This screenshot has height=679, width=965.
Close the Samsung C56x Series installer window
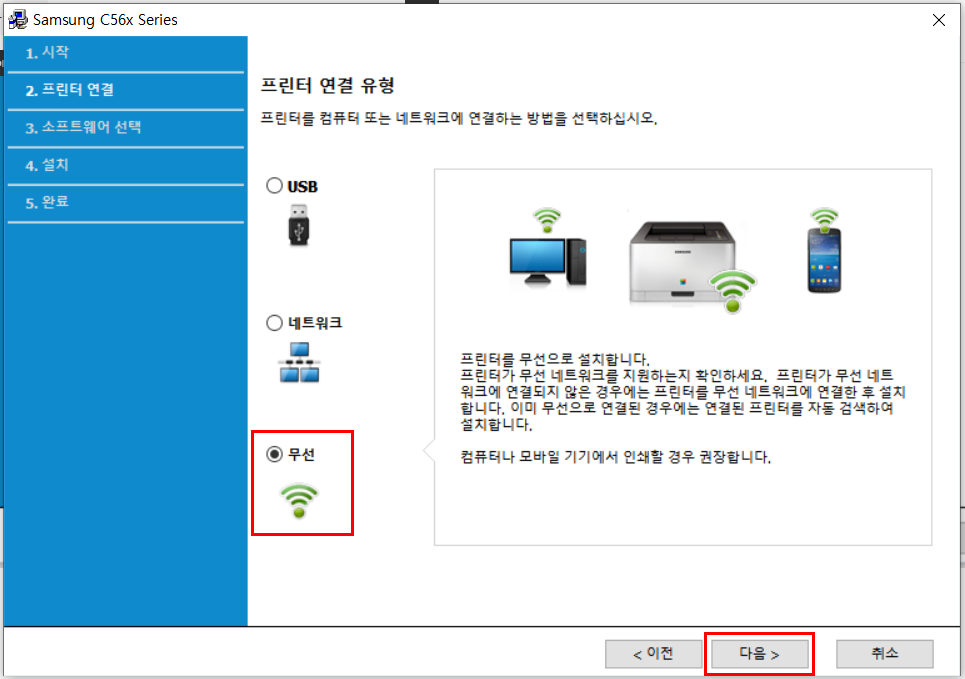click(x=937, y=19)
